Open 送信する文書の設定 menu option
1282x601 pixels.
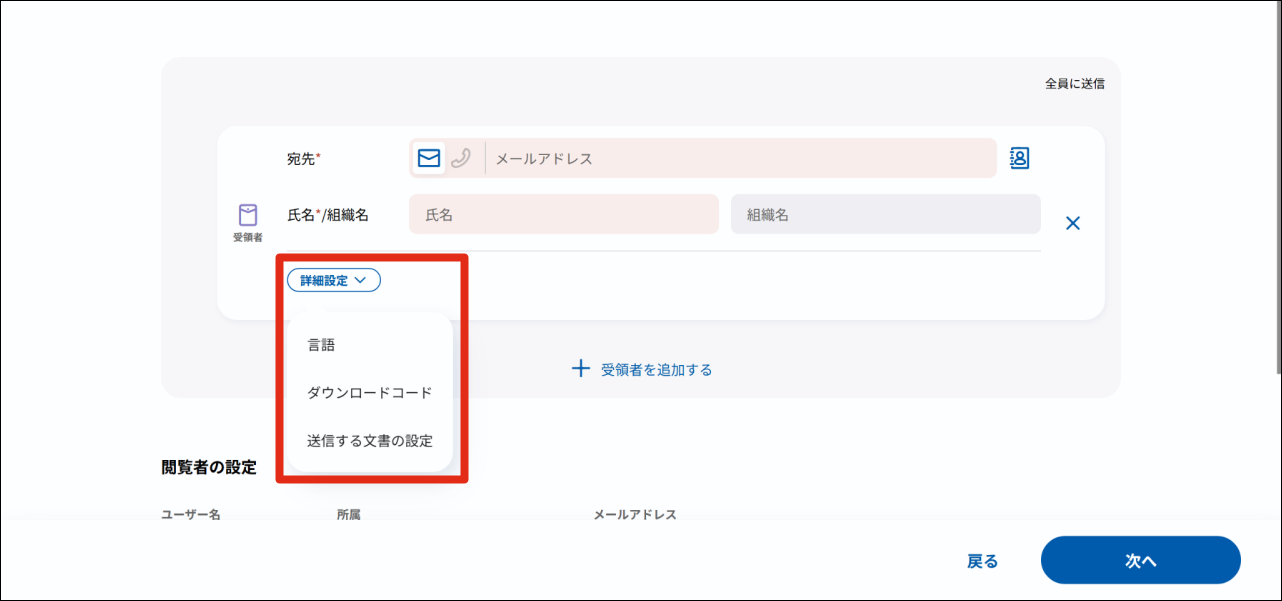click(370, 441)
